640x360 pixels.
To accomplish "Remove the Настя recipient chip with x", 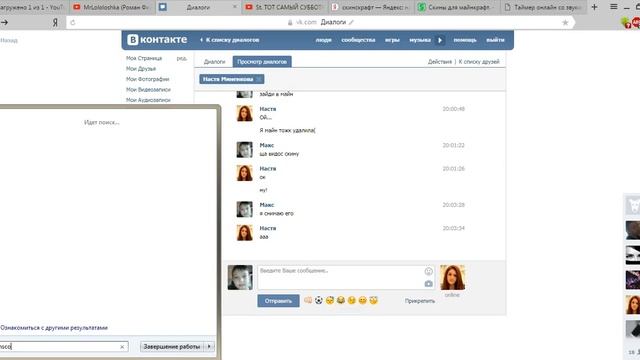I will point(259,79).
